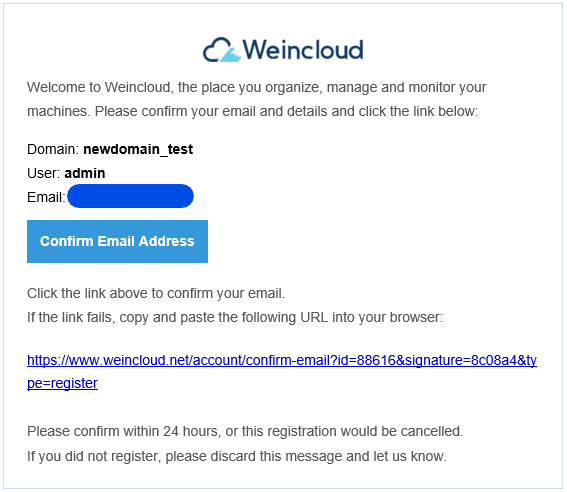Click the Weincloud wordmark text in header
This screenshot has height=492, width=567.
(303, 50)
